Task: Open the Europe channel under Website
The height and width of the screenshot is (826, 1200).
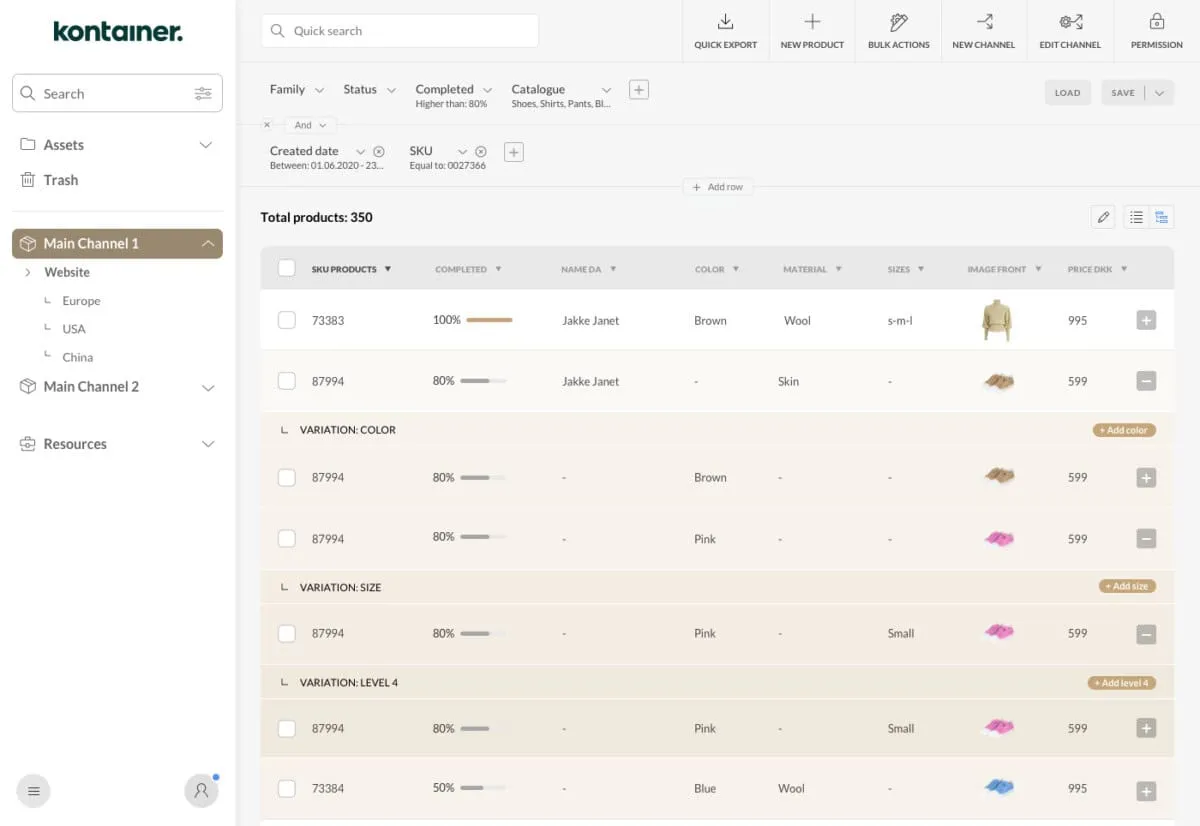Action: tap(81, 301)
